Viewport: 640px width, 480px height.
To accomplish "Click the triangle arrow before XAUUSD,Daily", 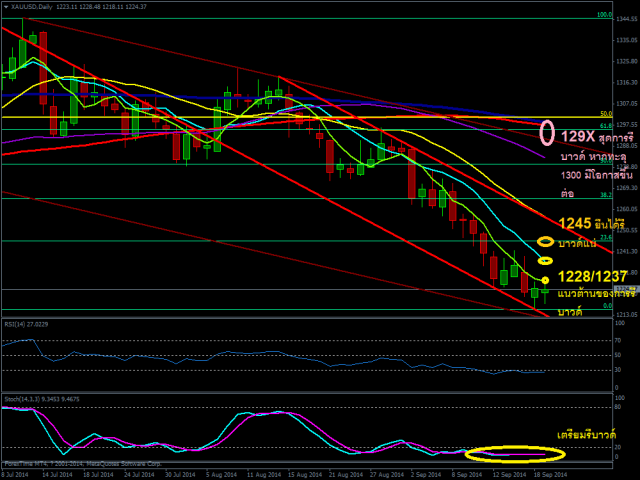I will tap(6, 6).
